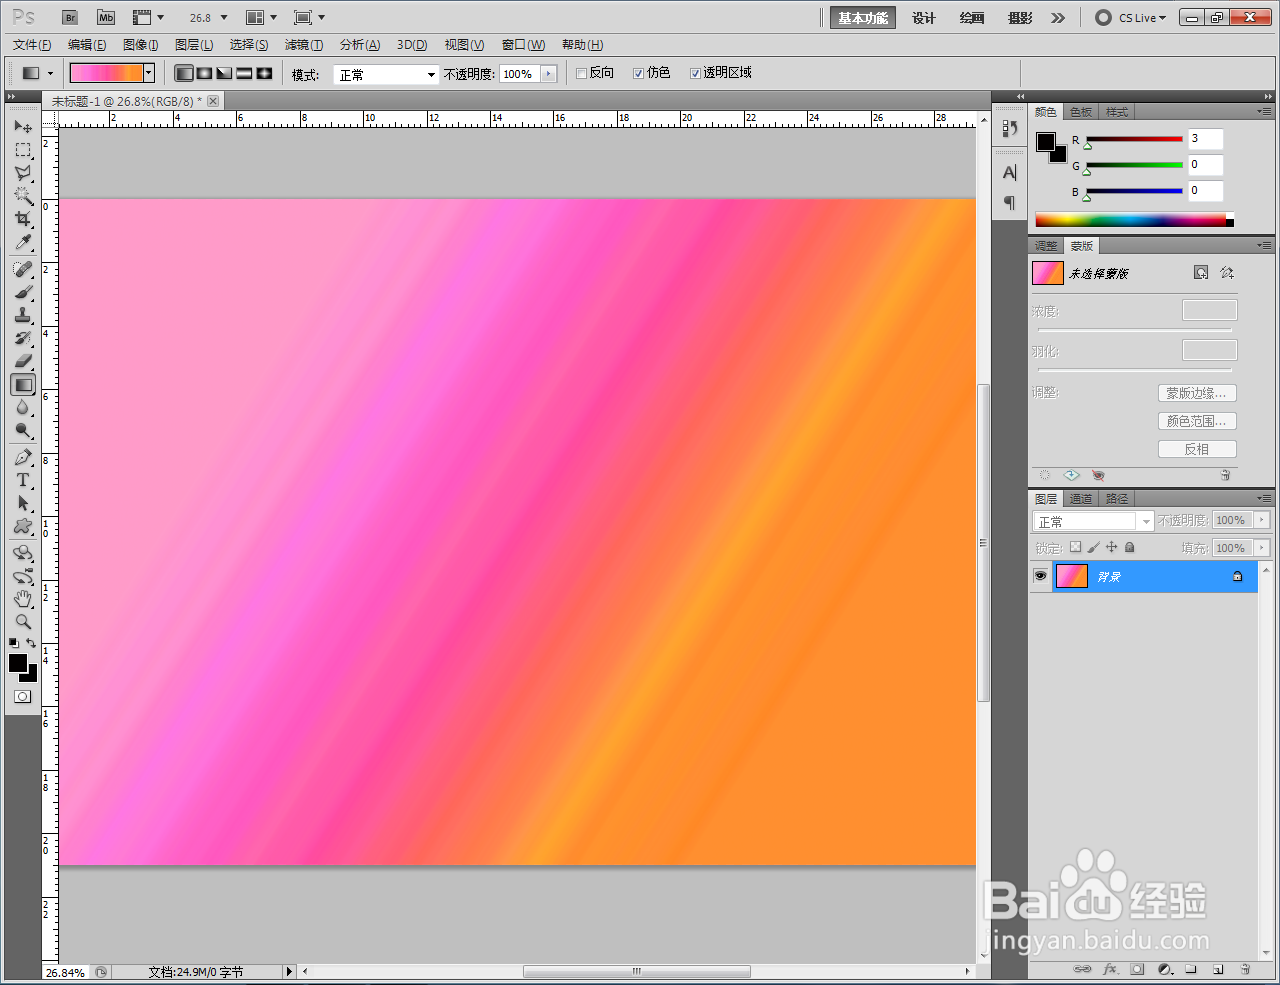Select the Zoom tool in toolbox
Screen dimensions: 1280x985
coord(23,622)
